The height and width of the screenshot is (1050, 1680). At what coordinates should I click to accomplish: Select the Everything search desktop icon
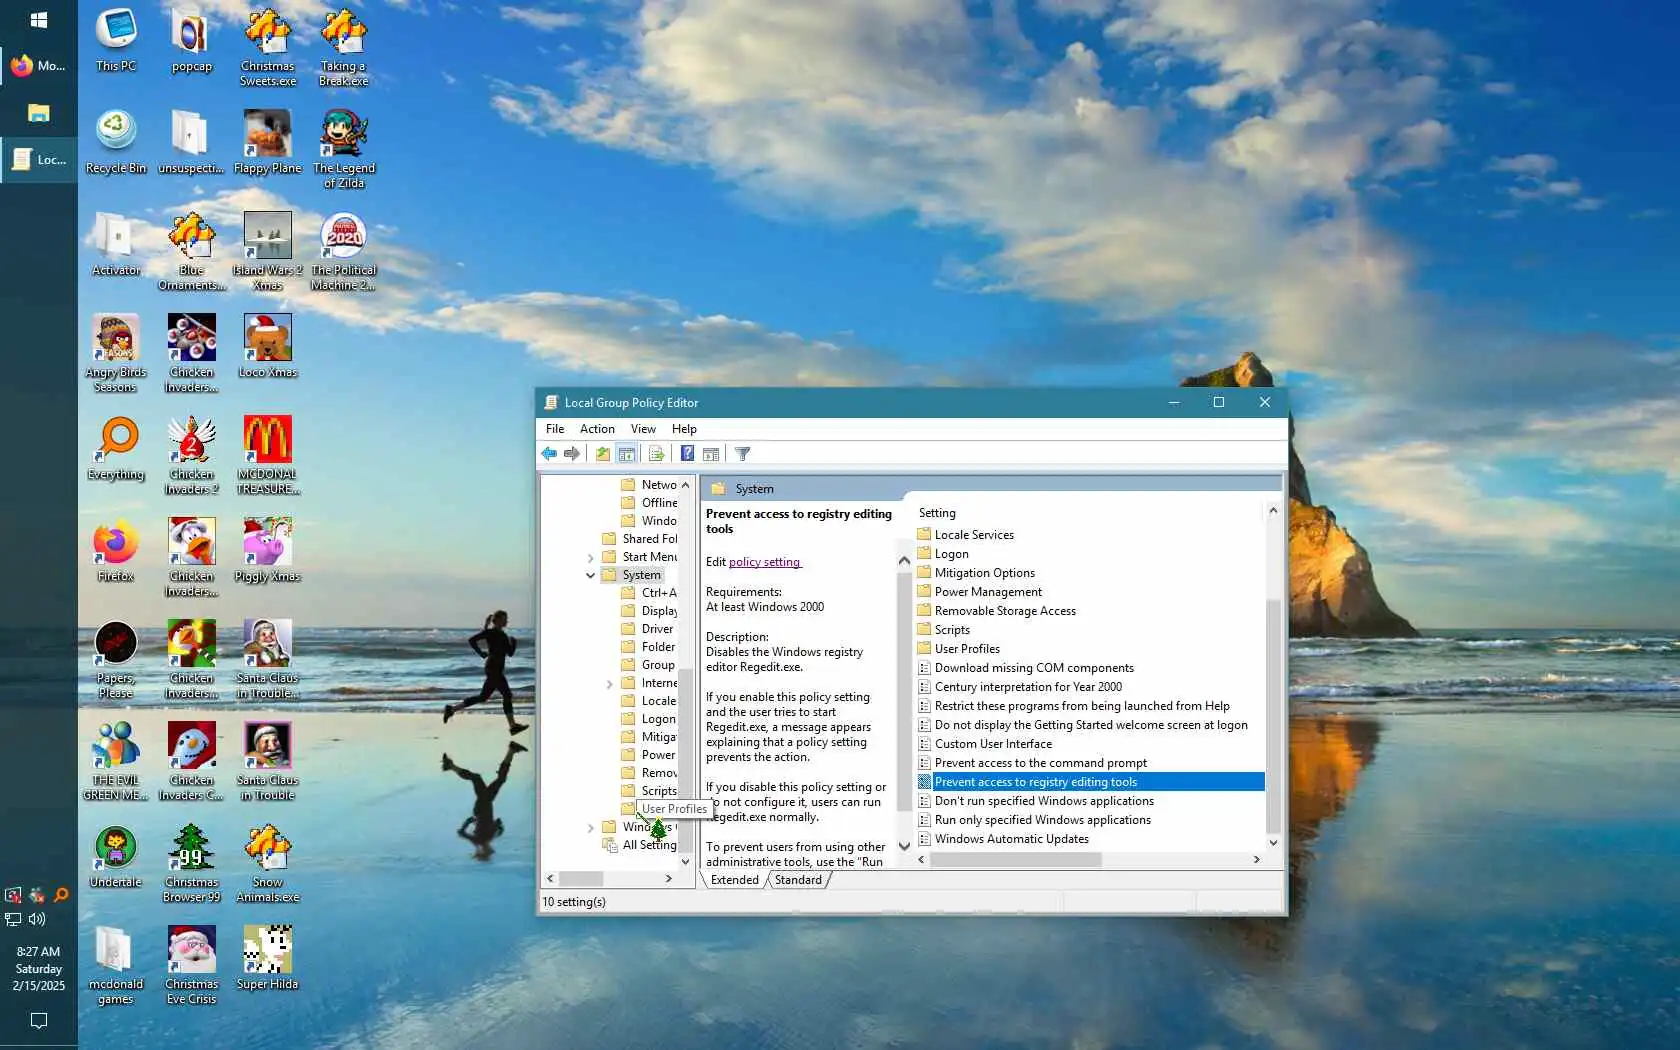(116, 448)
